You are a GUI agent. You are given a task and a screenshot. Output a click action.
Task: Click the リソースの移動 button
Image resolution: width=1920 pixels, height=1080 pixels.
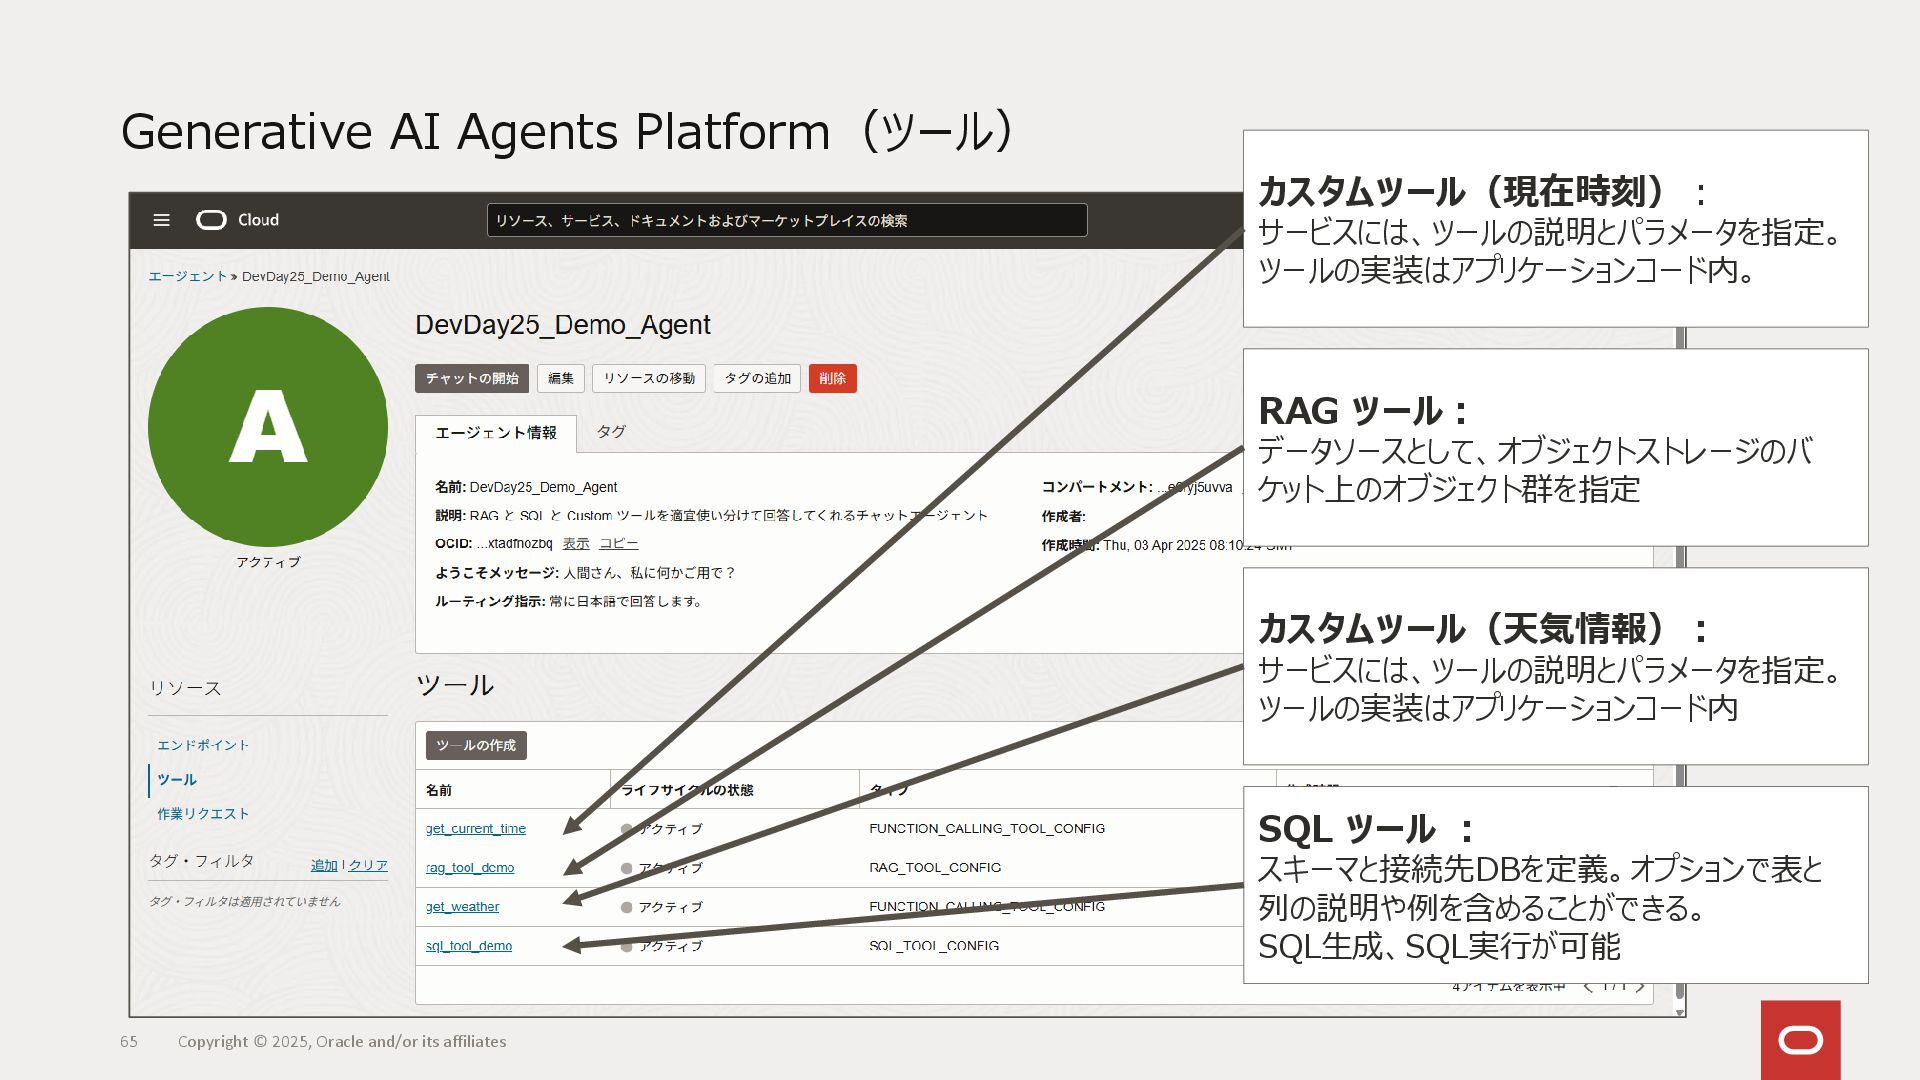[x=648, y=378]
